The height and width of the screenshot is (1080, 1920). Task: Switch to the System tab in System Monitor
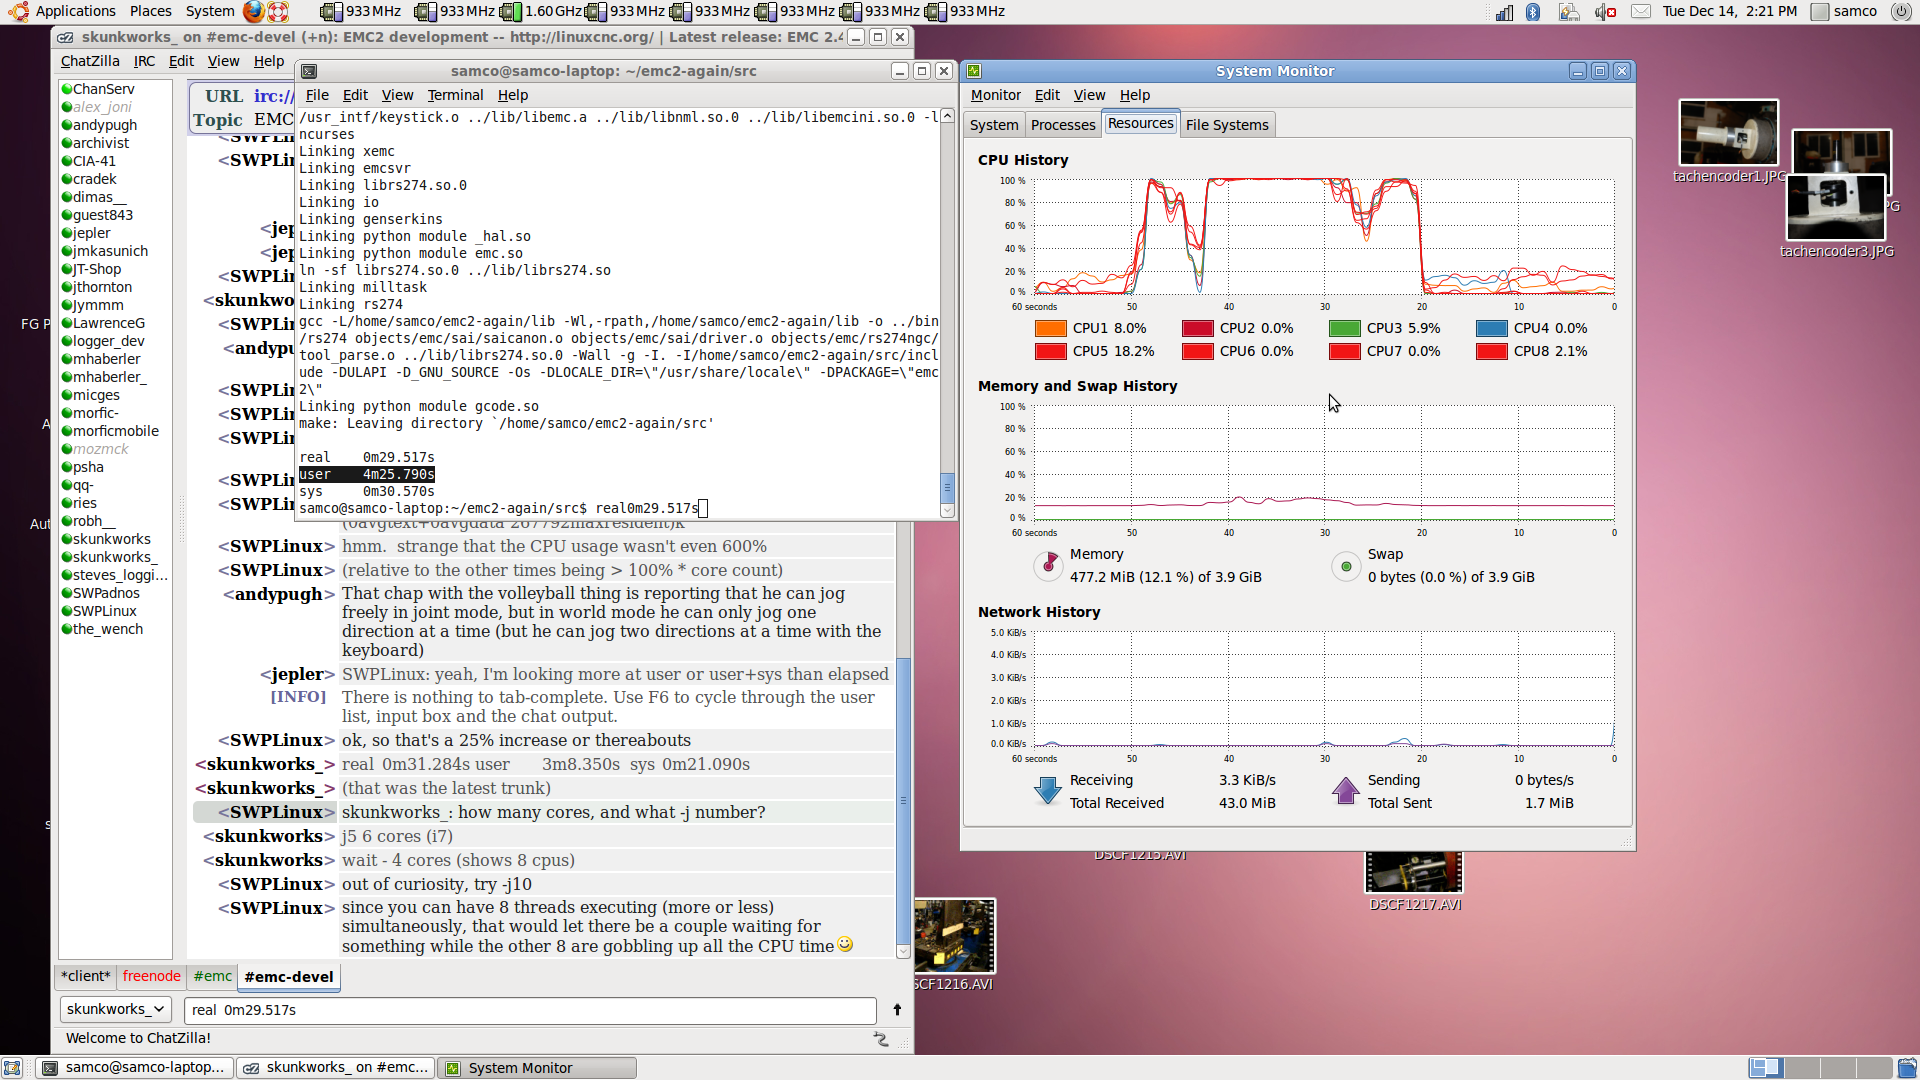pos(994,125)
